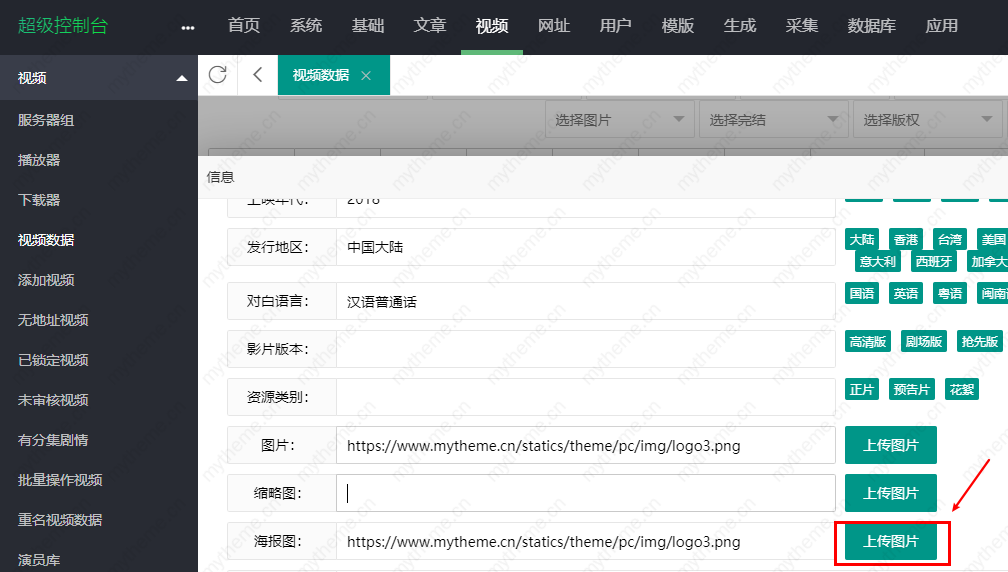Click the back arrow chevron icon
The width and height of the screenshot is (1008, 572).
click(x=258, y=75)
